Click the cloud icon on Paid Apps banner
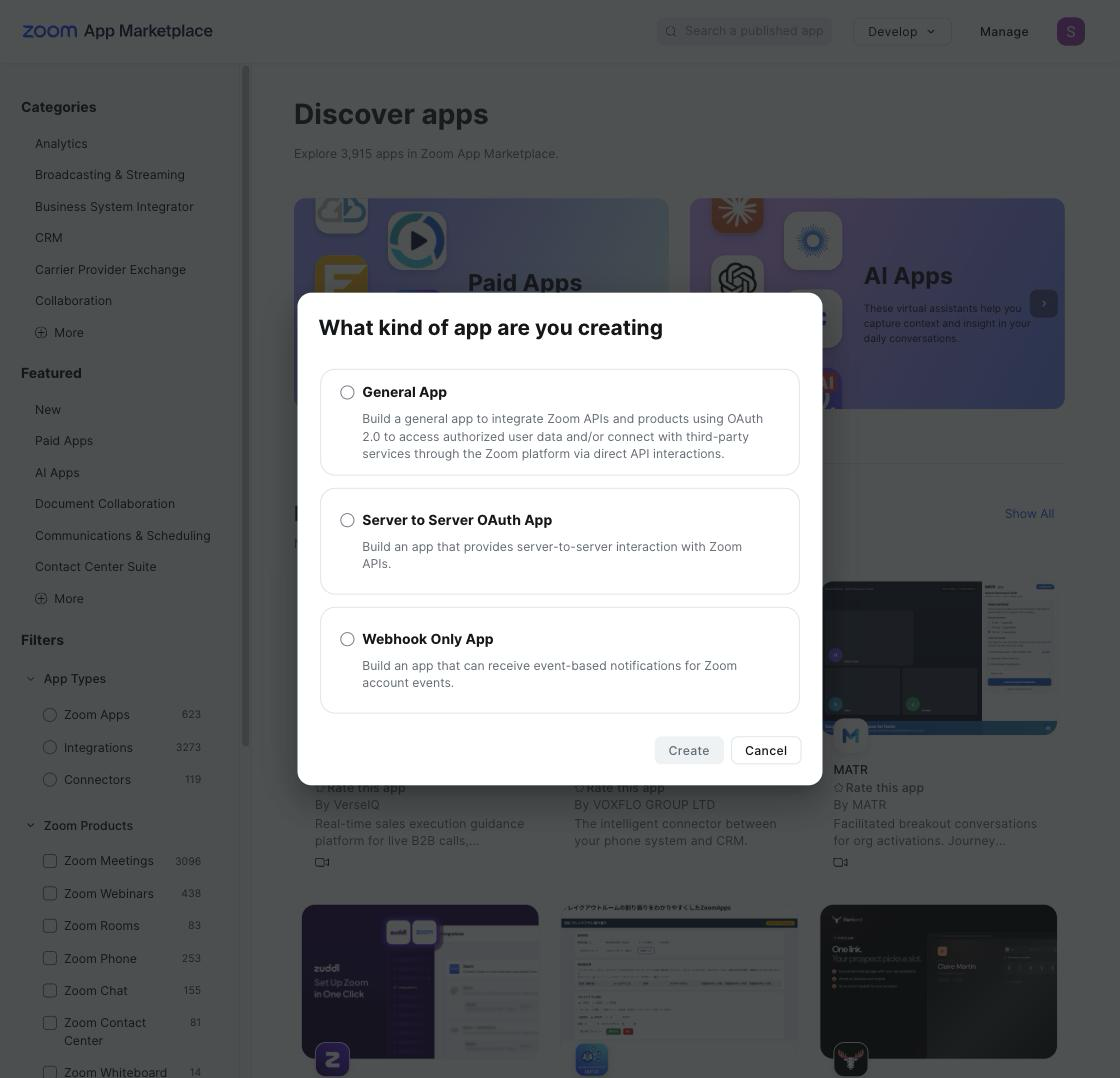This screenshot has width=1120, height=1078. [x=342, y=214]
